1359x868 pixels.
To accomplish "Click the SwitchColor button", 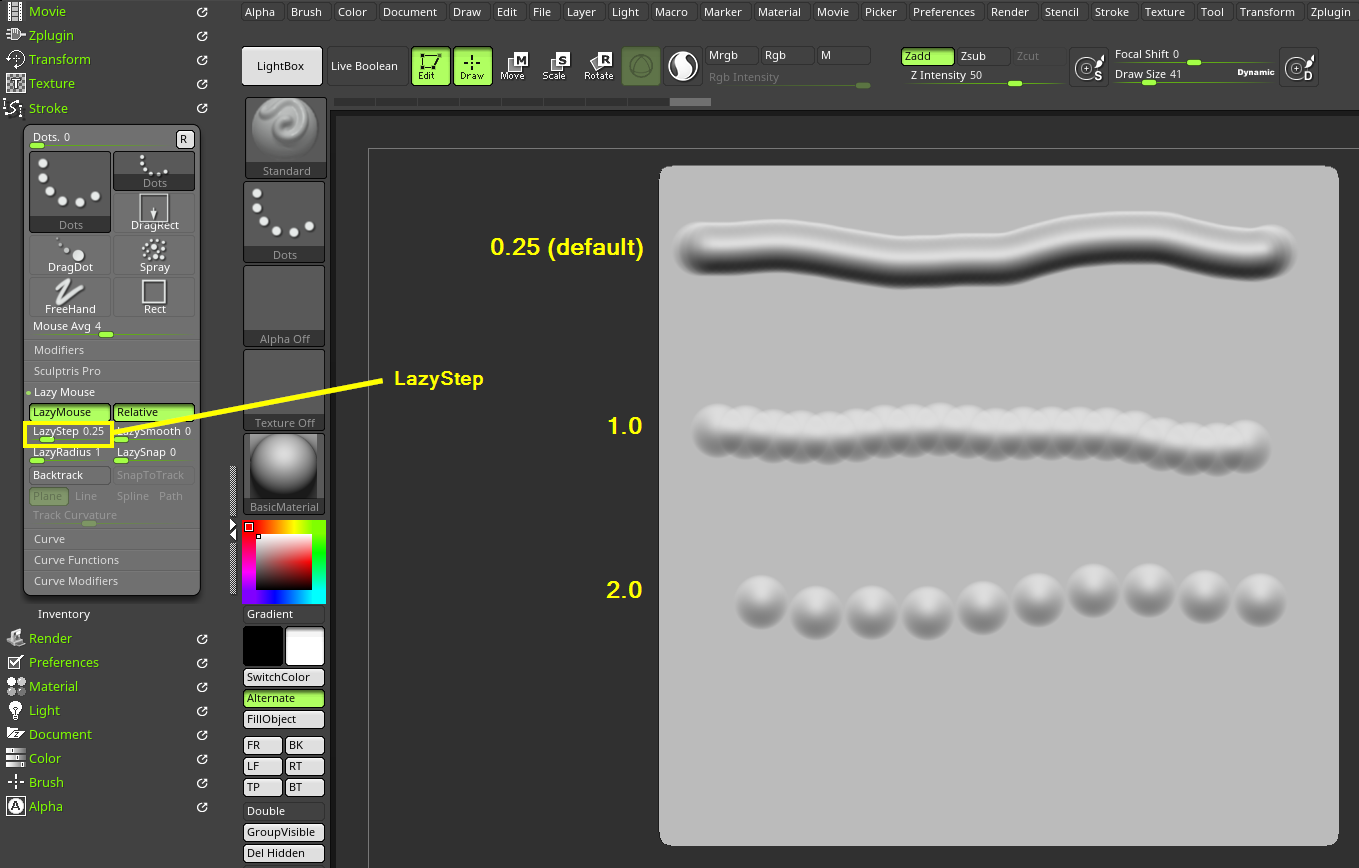I will point(285,677).
